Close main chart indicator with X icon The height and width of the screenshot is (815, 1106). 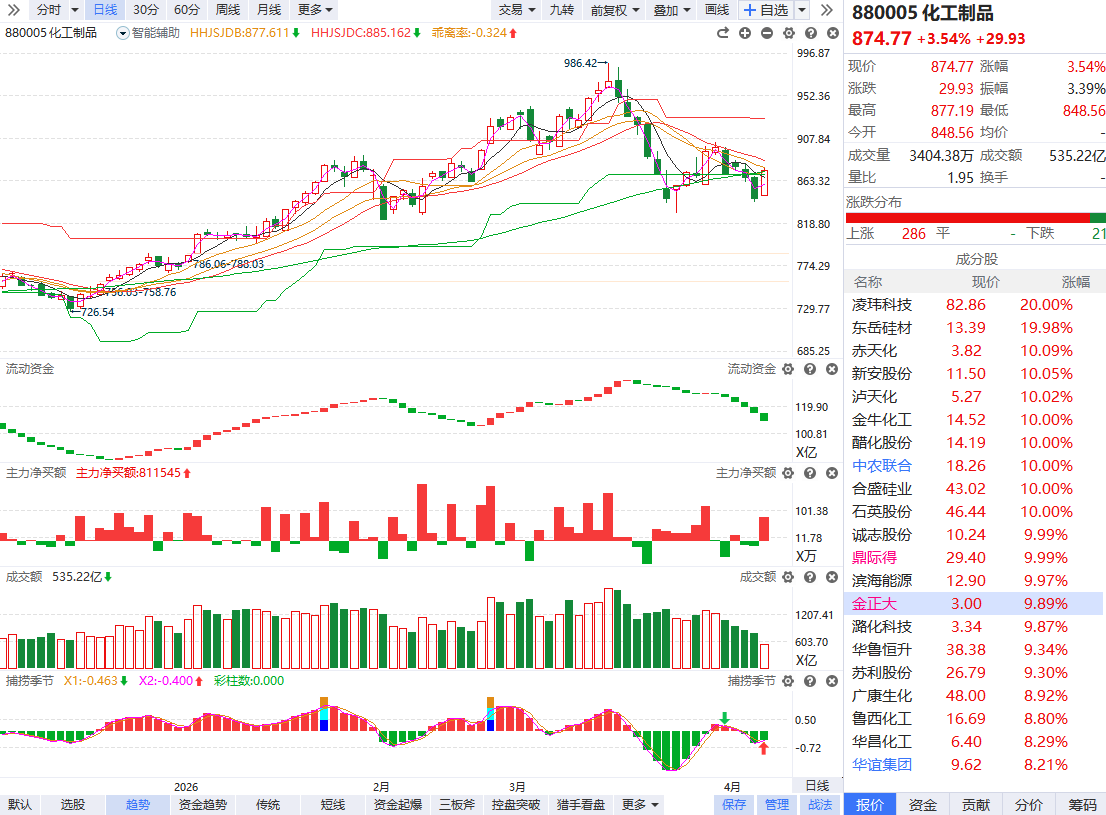click(x=833, y=33)
